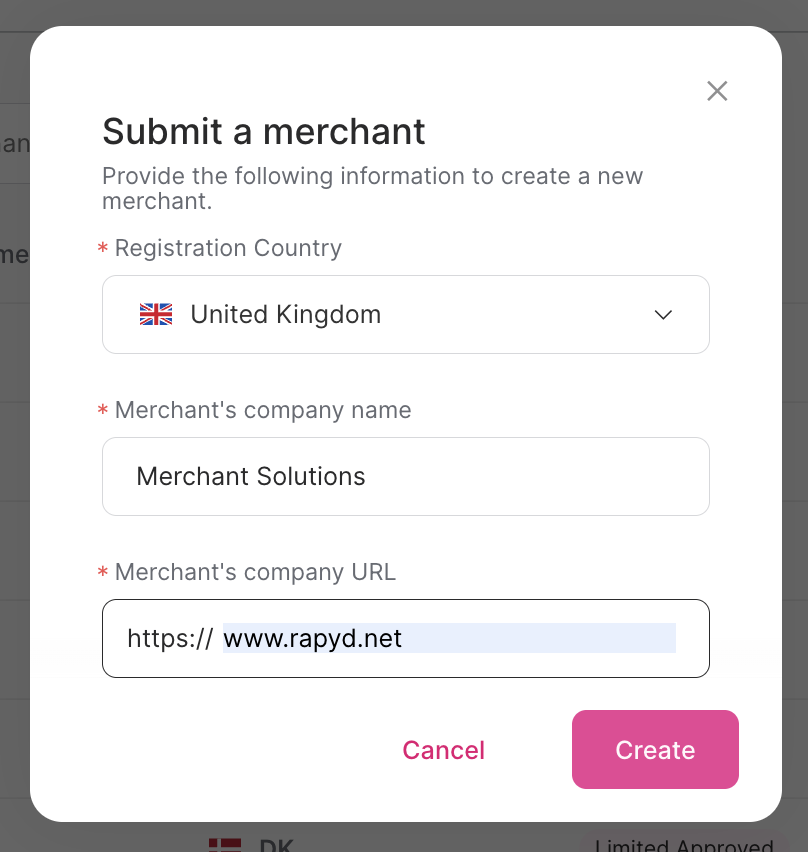Click the red asterisk beside Merchant's company name

102,410
